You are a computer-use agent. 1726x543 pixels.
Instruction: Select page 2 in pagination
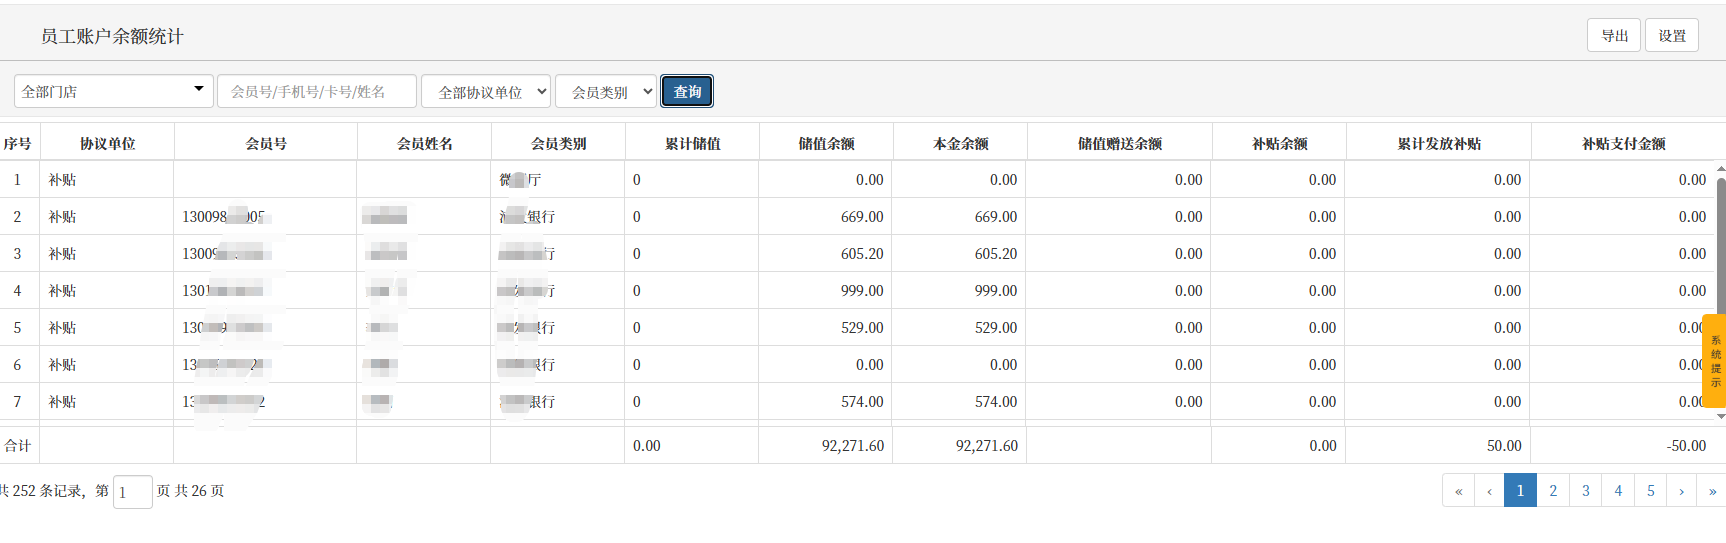pyautogui.click(x=1553, y=491)
